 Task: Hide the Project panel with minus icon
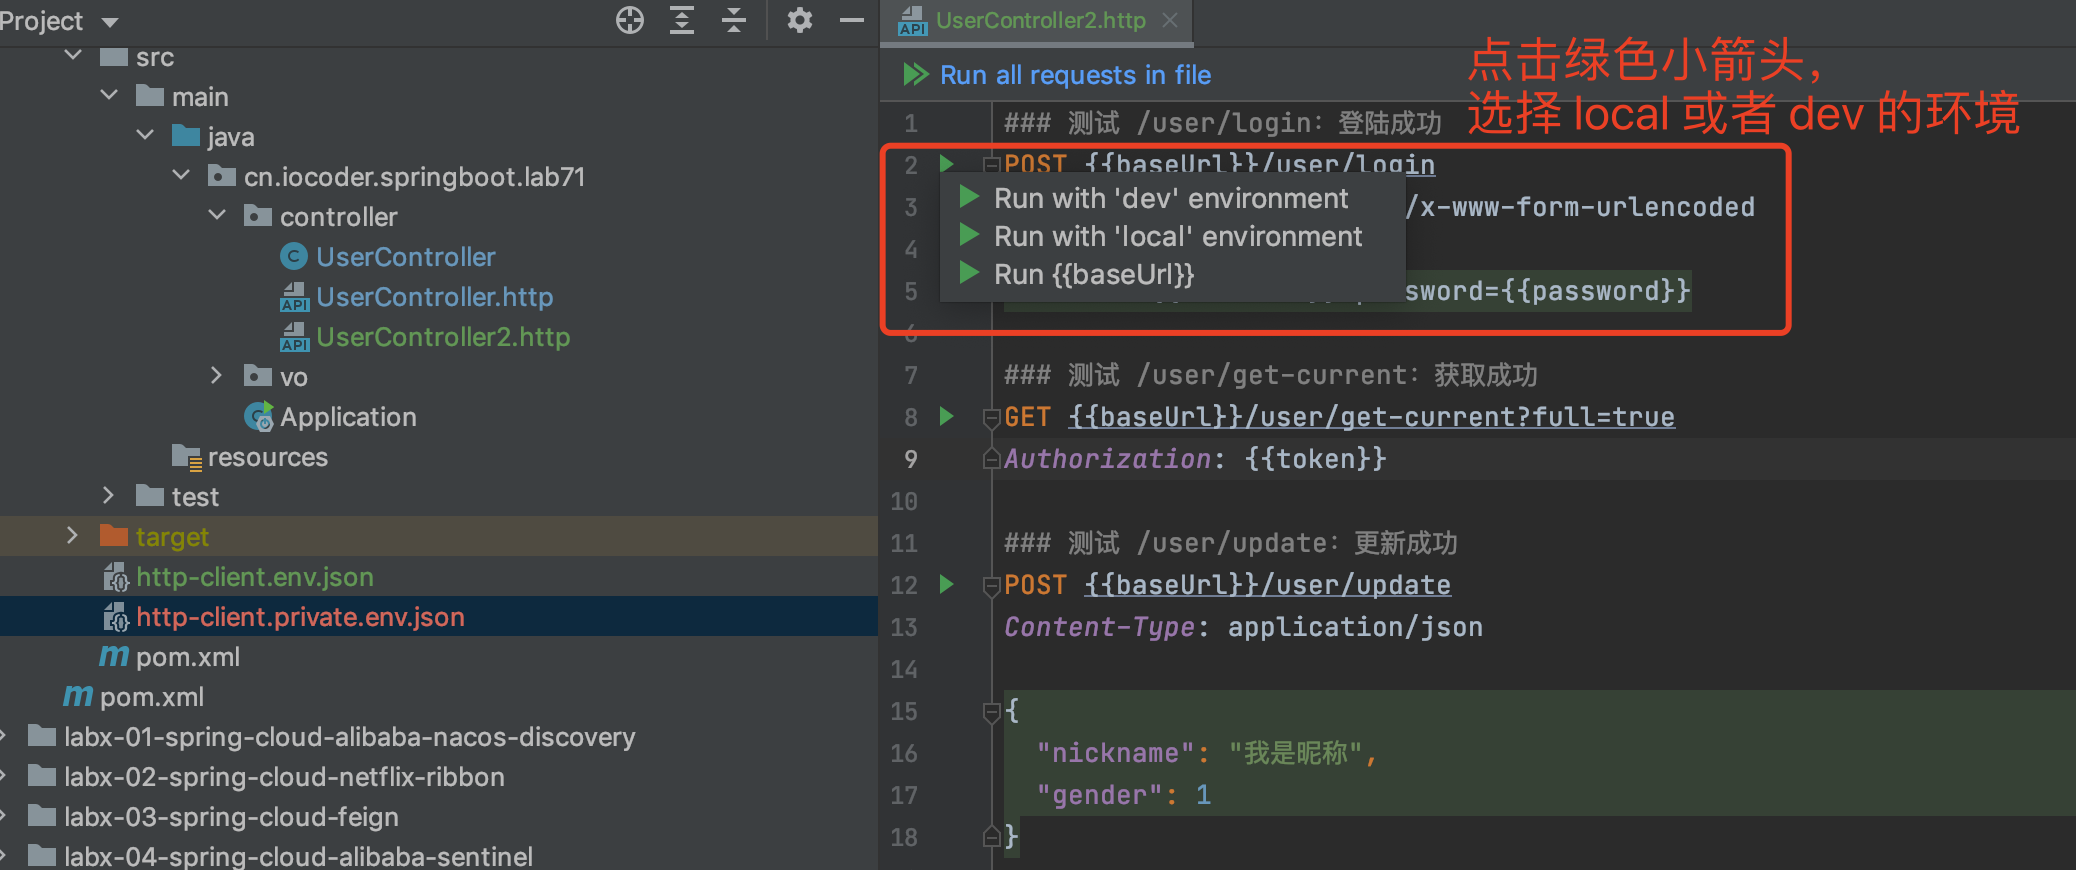852,20
